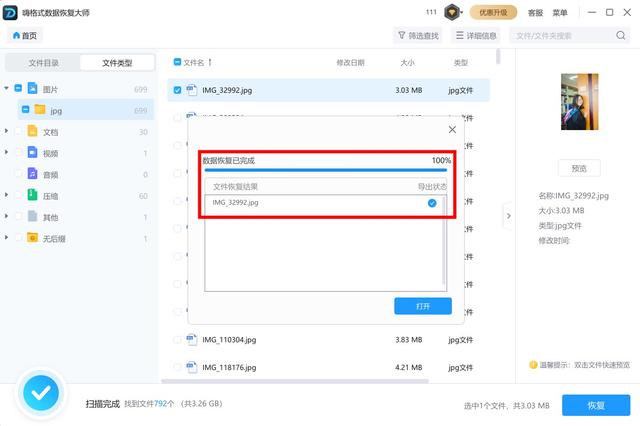Check the 无后缀 category checkbox
Screen dimensions: 640x426
18,237
